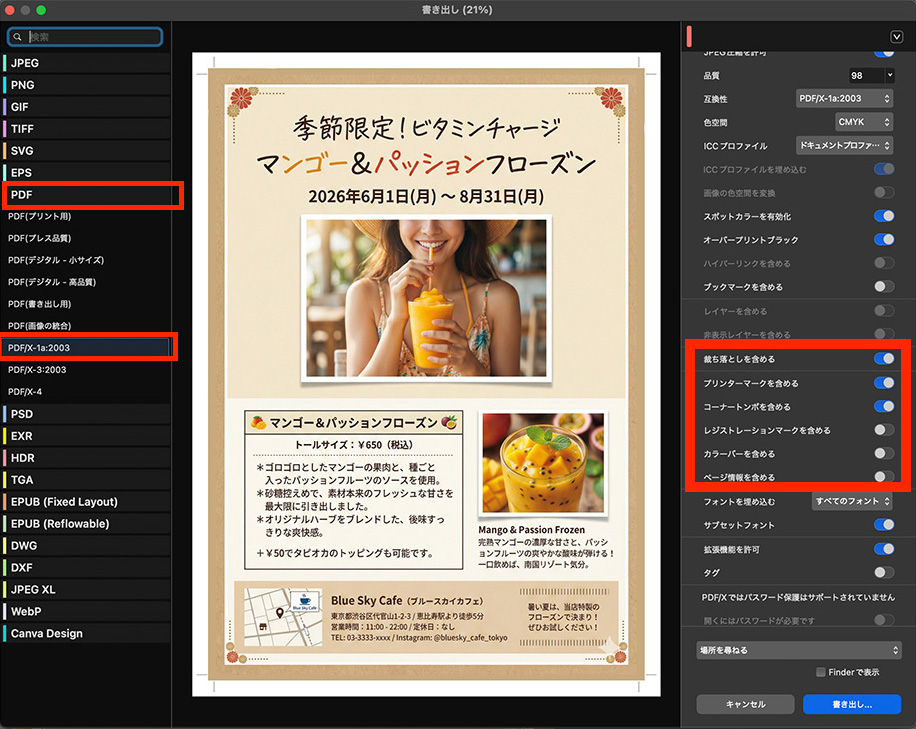Open the 色空間 CMYK dropdown
The width and height of the screenshot is (916, 729).
click(864, 122)
